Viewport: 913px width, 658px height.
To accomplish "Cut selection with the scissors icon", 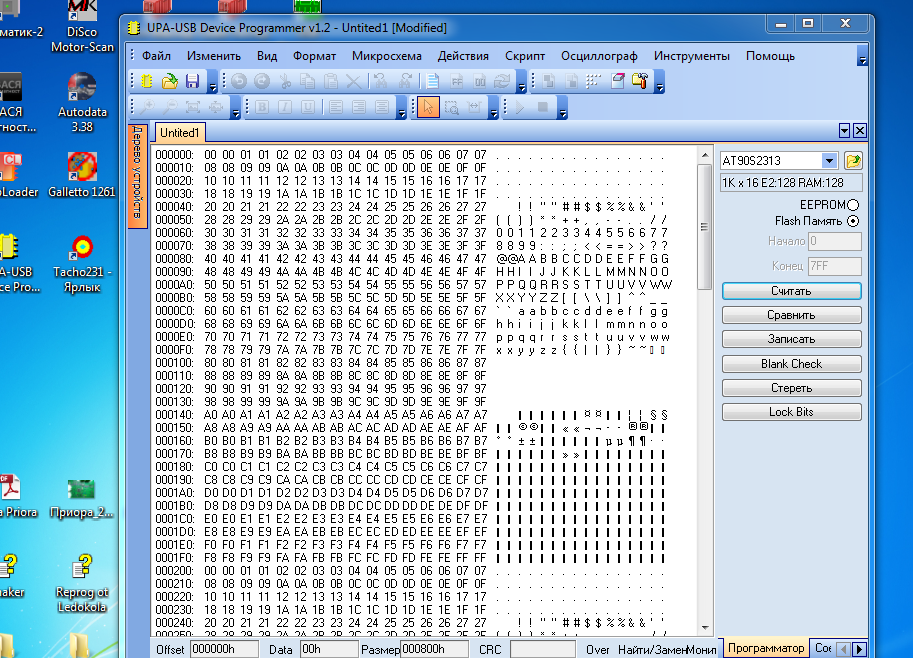I will (285, 82).
